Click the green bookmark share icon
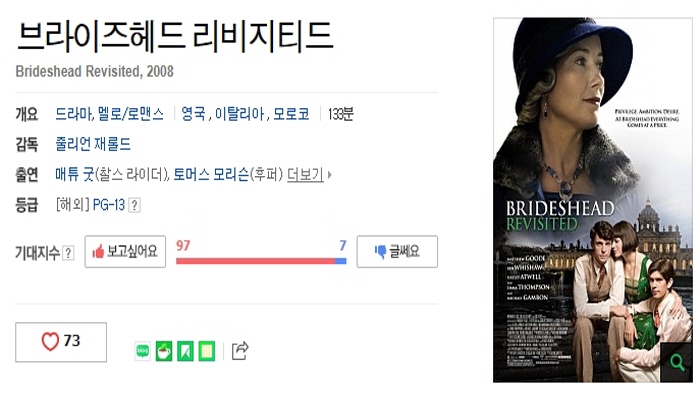Viewport: 700px width, 418px height. click(185, 351)
